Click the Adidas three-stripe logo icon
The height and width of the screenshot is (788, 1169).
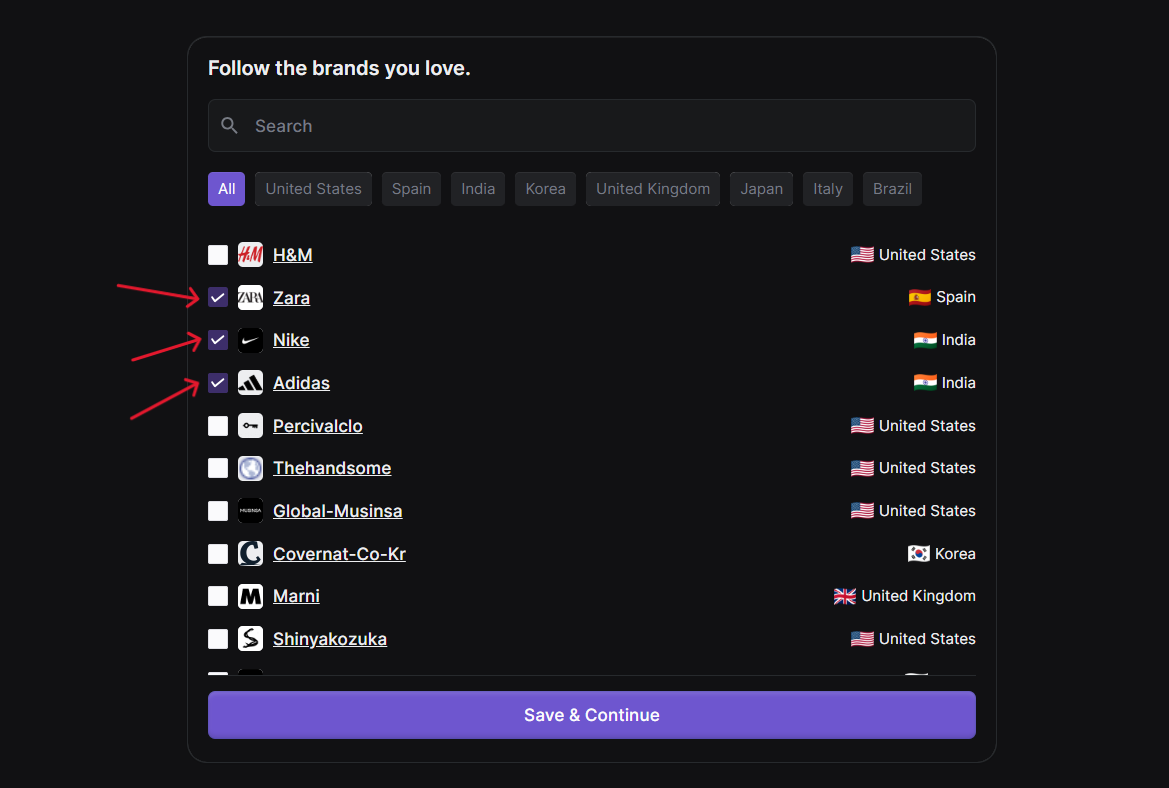[x=250, y=383]
